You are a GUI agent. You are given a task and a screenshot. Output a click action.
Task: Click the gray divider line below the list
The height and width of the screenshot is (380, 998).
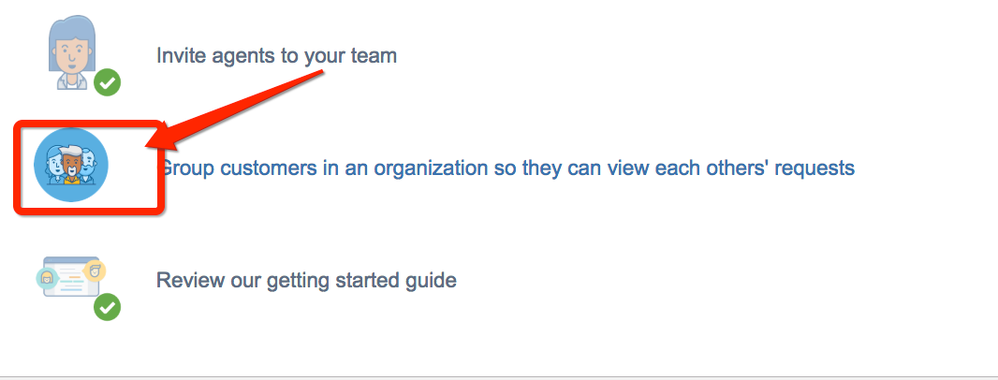[499, 377]
